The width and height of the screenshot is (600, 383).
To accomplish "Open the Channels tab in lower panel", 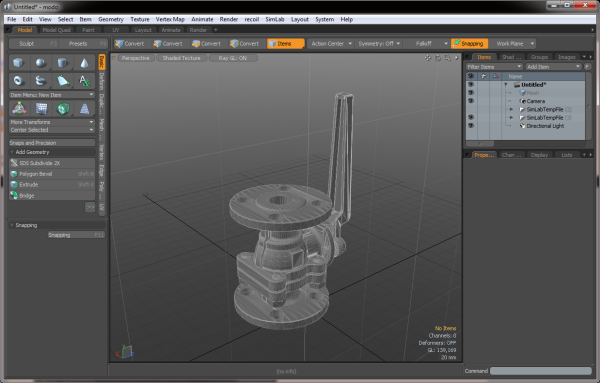I will (511, 155).
